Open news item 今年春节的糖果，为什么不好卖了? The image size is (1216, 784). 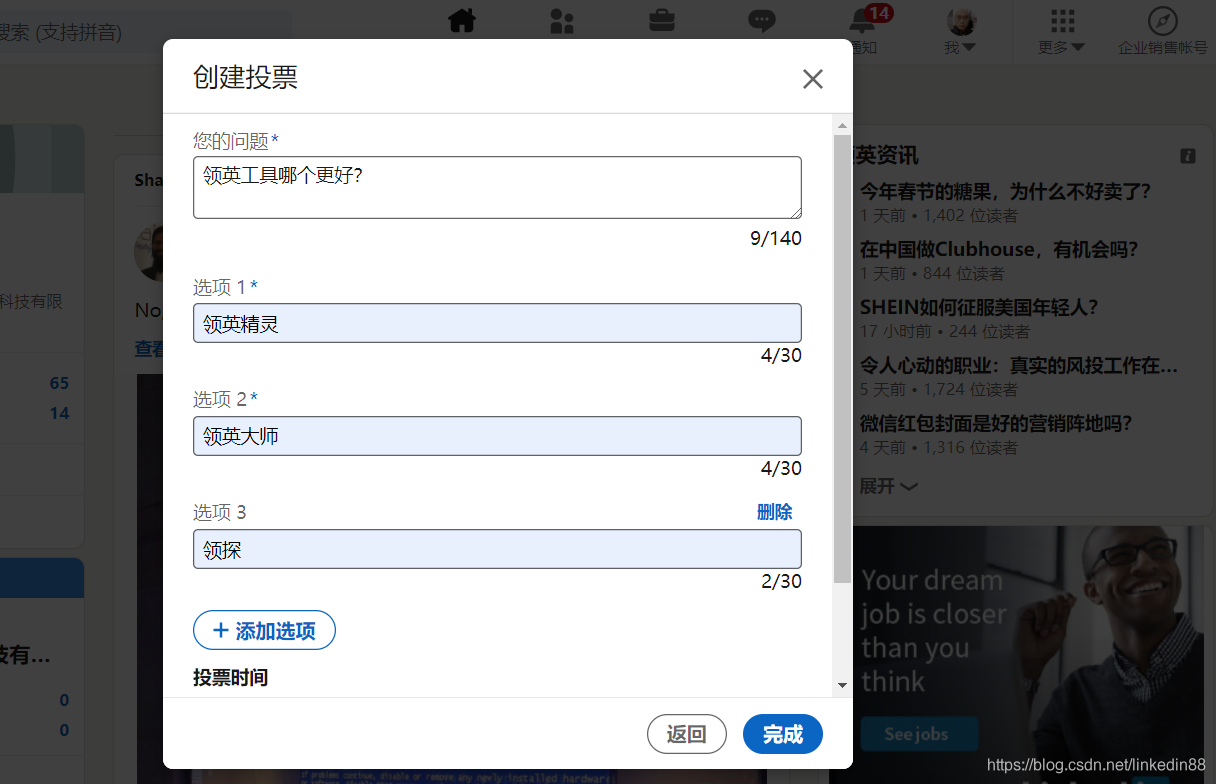[1005, 191]
